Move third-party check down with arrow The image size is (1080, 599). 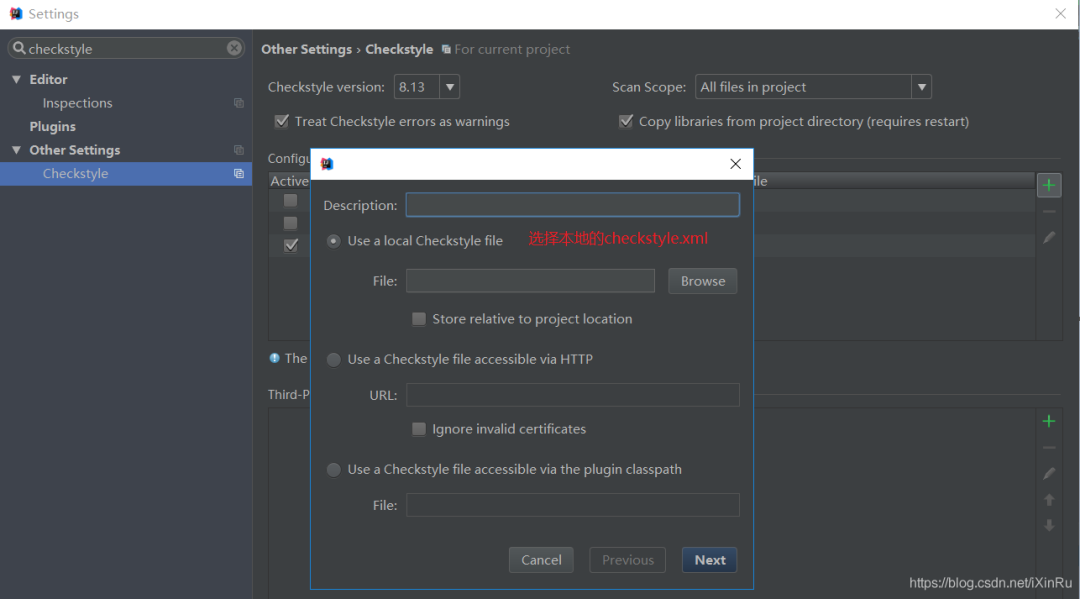click(1049, 525)
